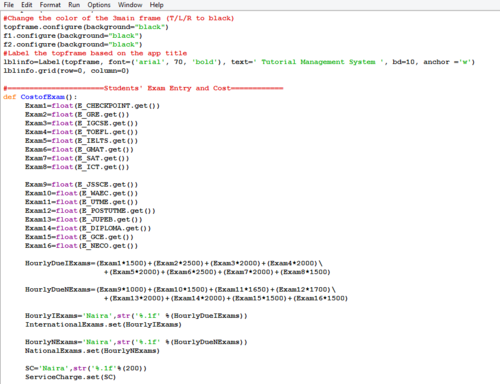Click the Exam13 E_JUPEB line
Viewport: 500px width, 384px height.
coord(84,219)
